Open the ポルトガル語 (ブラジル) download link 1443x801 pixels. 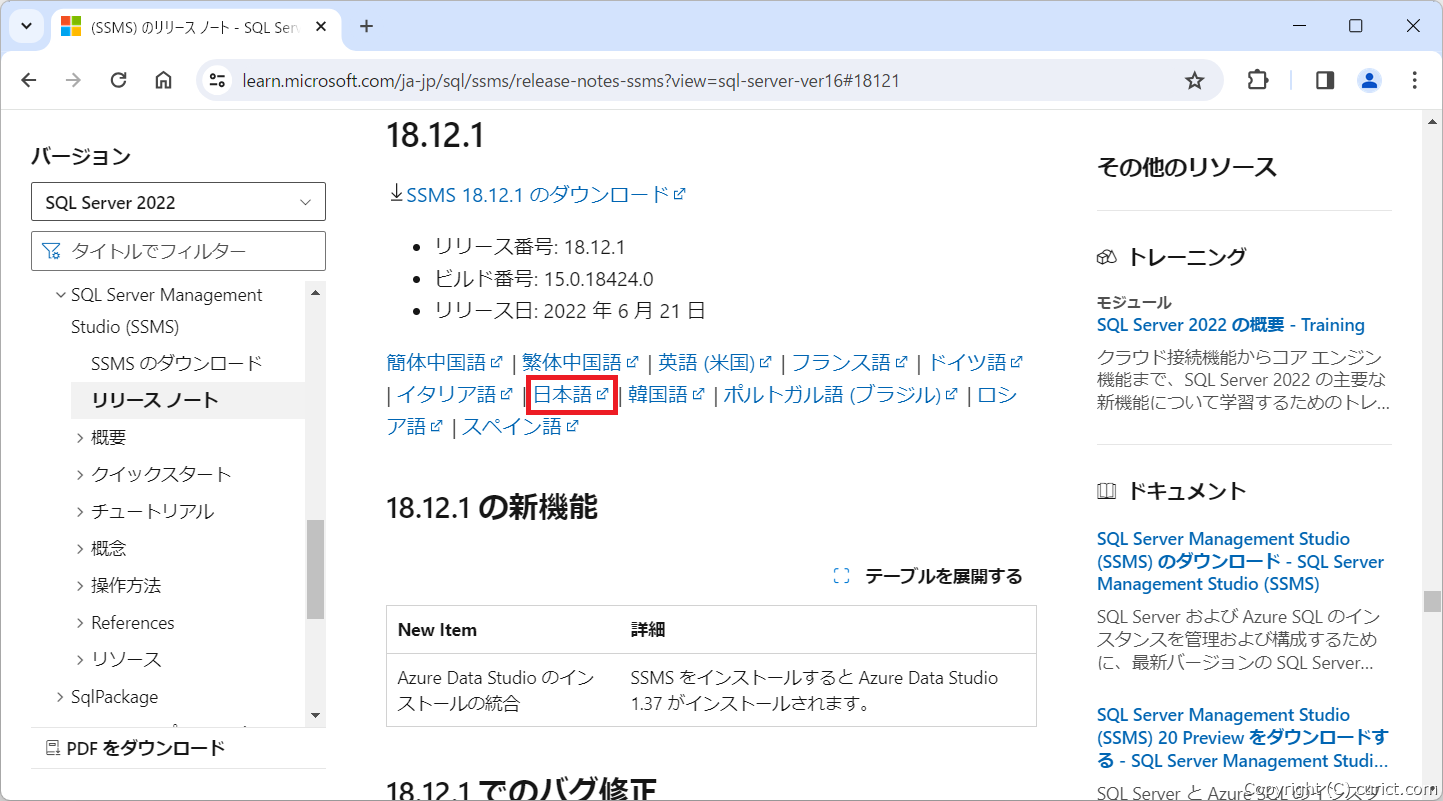click(x=841, y=394)
